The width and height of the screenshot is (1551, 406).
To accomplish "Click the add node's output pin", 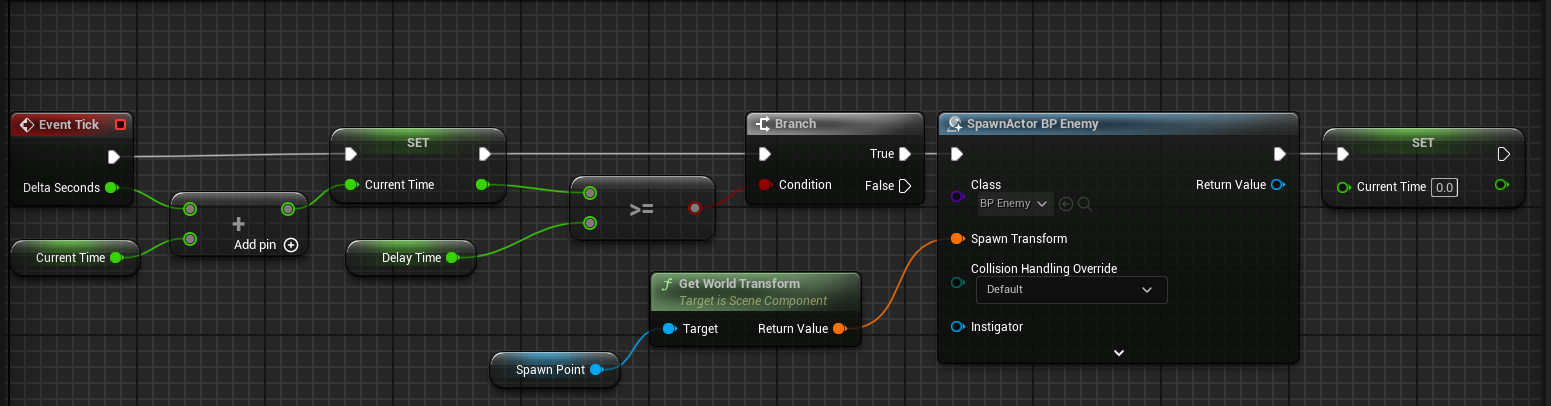I will [288, 209].
